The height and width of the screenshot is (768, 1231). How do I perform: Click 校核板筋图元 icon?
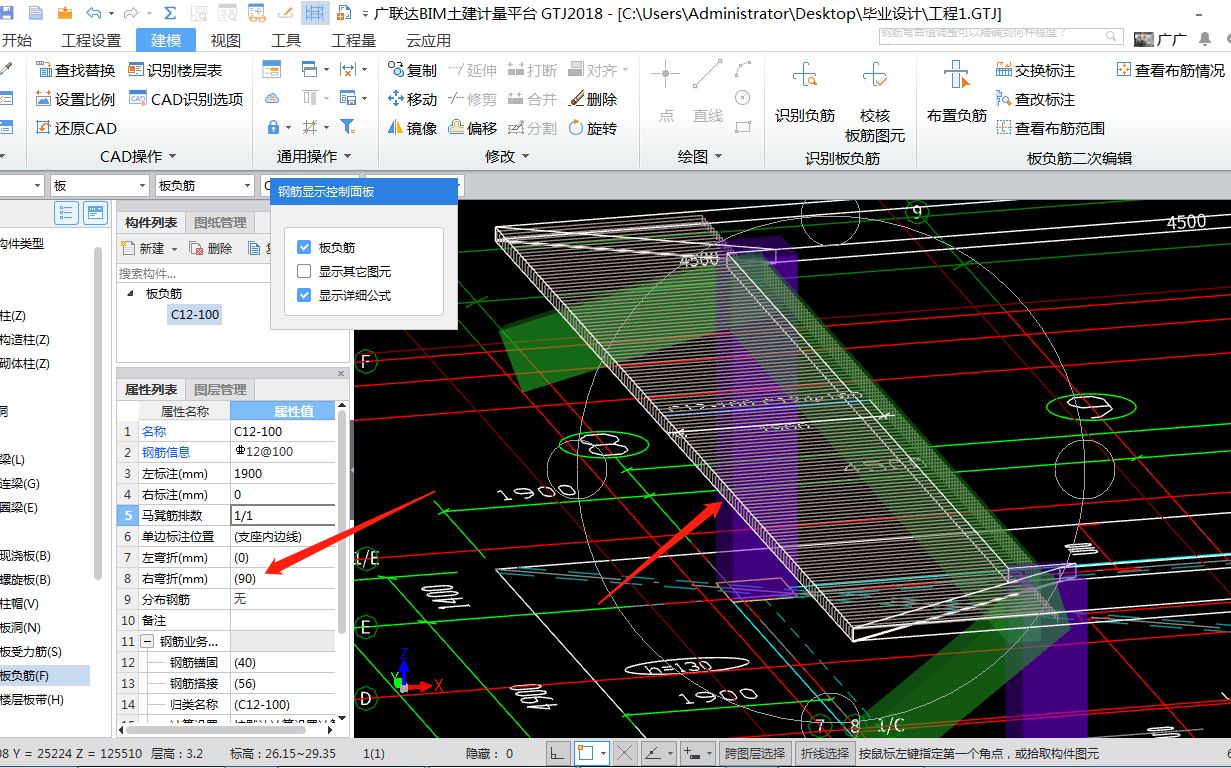click(875, 100)
